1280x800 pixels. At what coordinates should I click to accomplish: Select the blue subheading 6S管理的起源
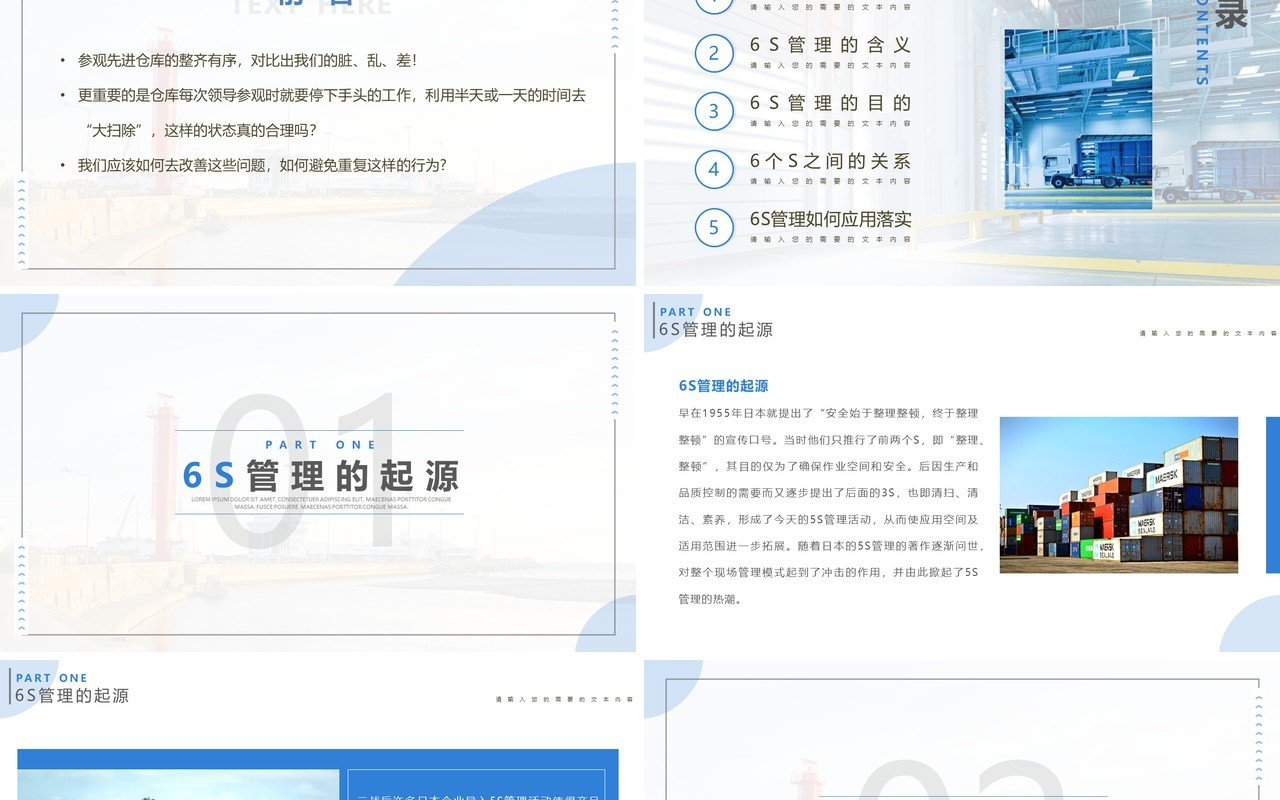[x=723, y=386]
